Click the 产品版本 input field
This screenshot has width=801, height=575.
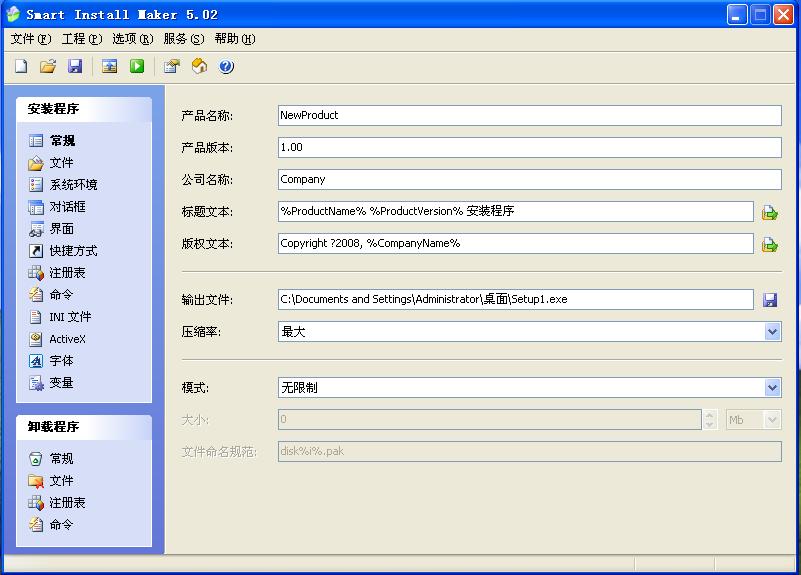(x=530, y=148)
